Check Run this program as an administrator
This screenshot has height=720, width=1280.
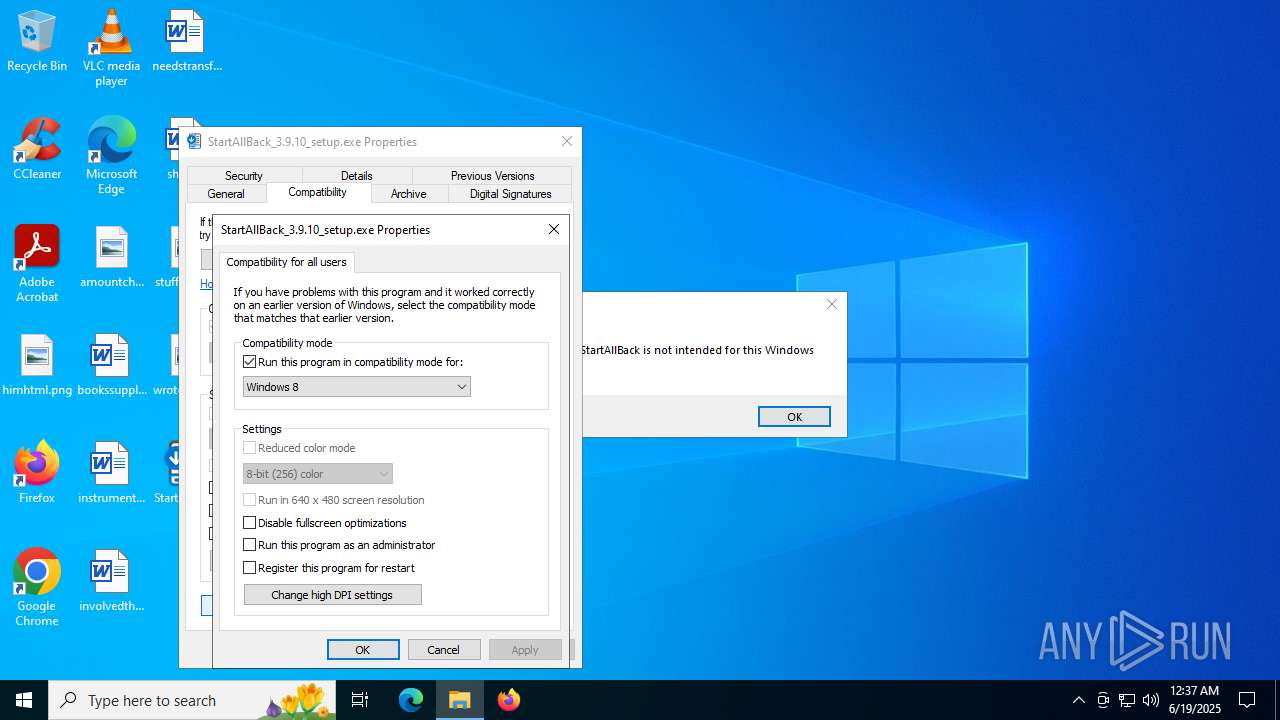(x=250, y=545)
